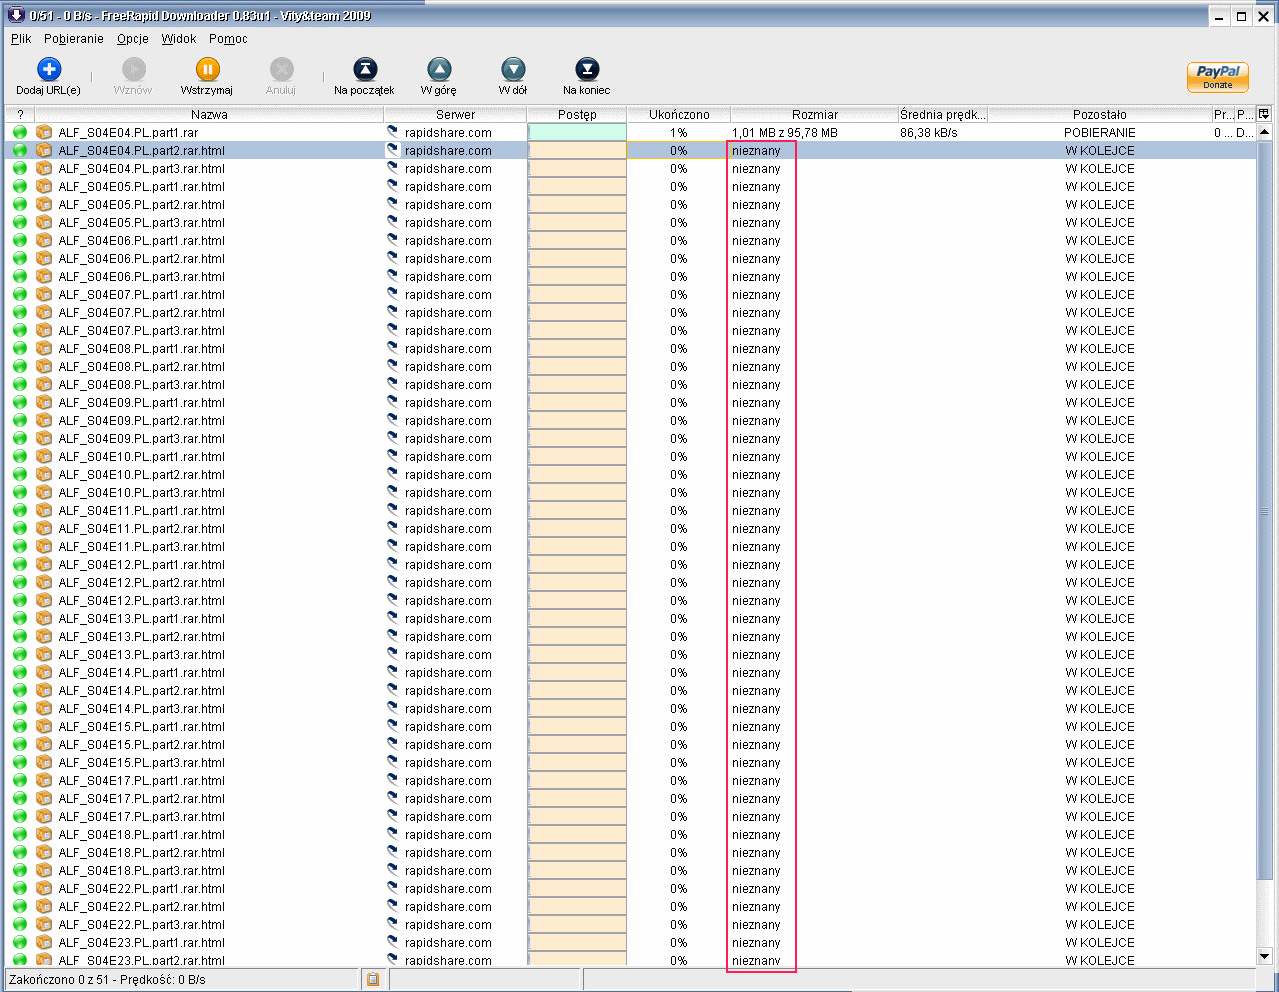1279x992 pixels.
Task: Move item to top with Na początek
Action: (x=365, y=69)
